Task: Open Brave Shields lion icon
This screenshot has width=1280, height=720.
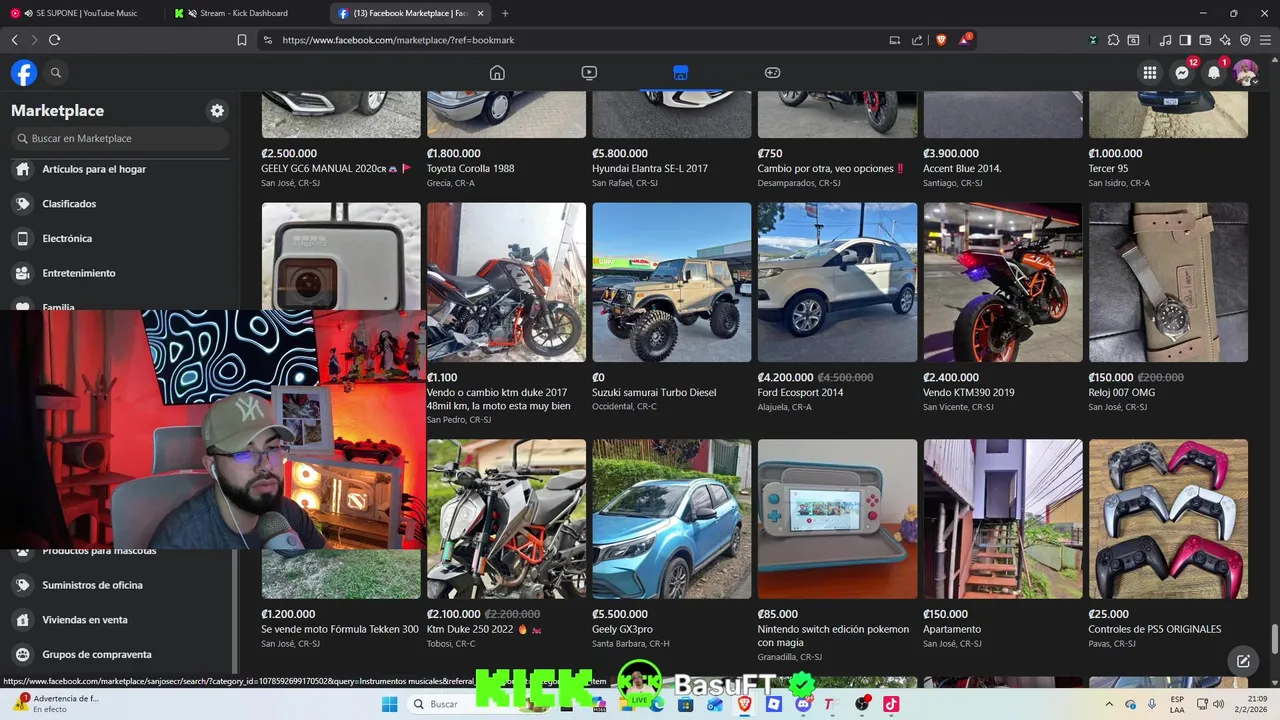Action: tap(941, 40)
